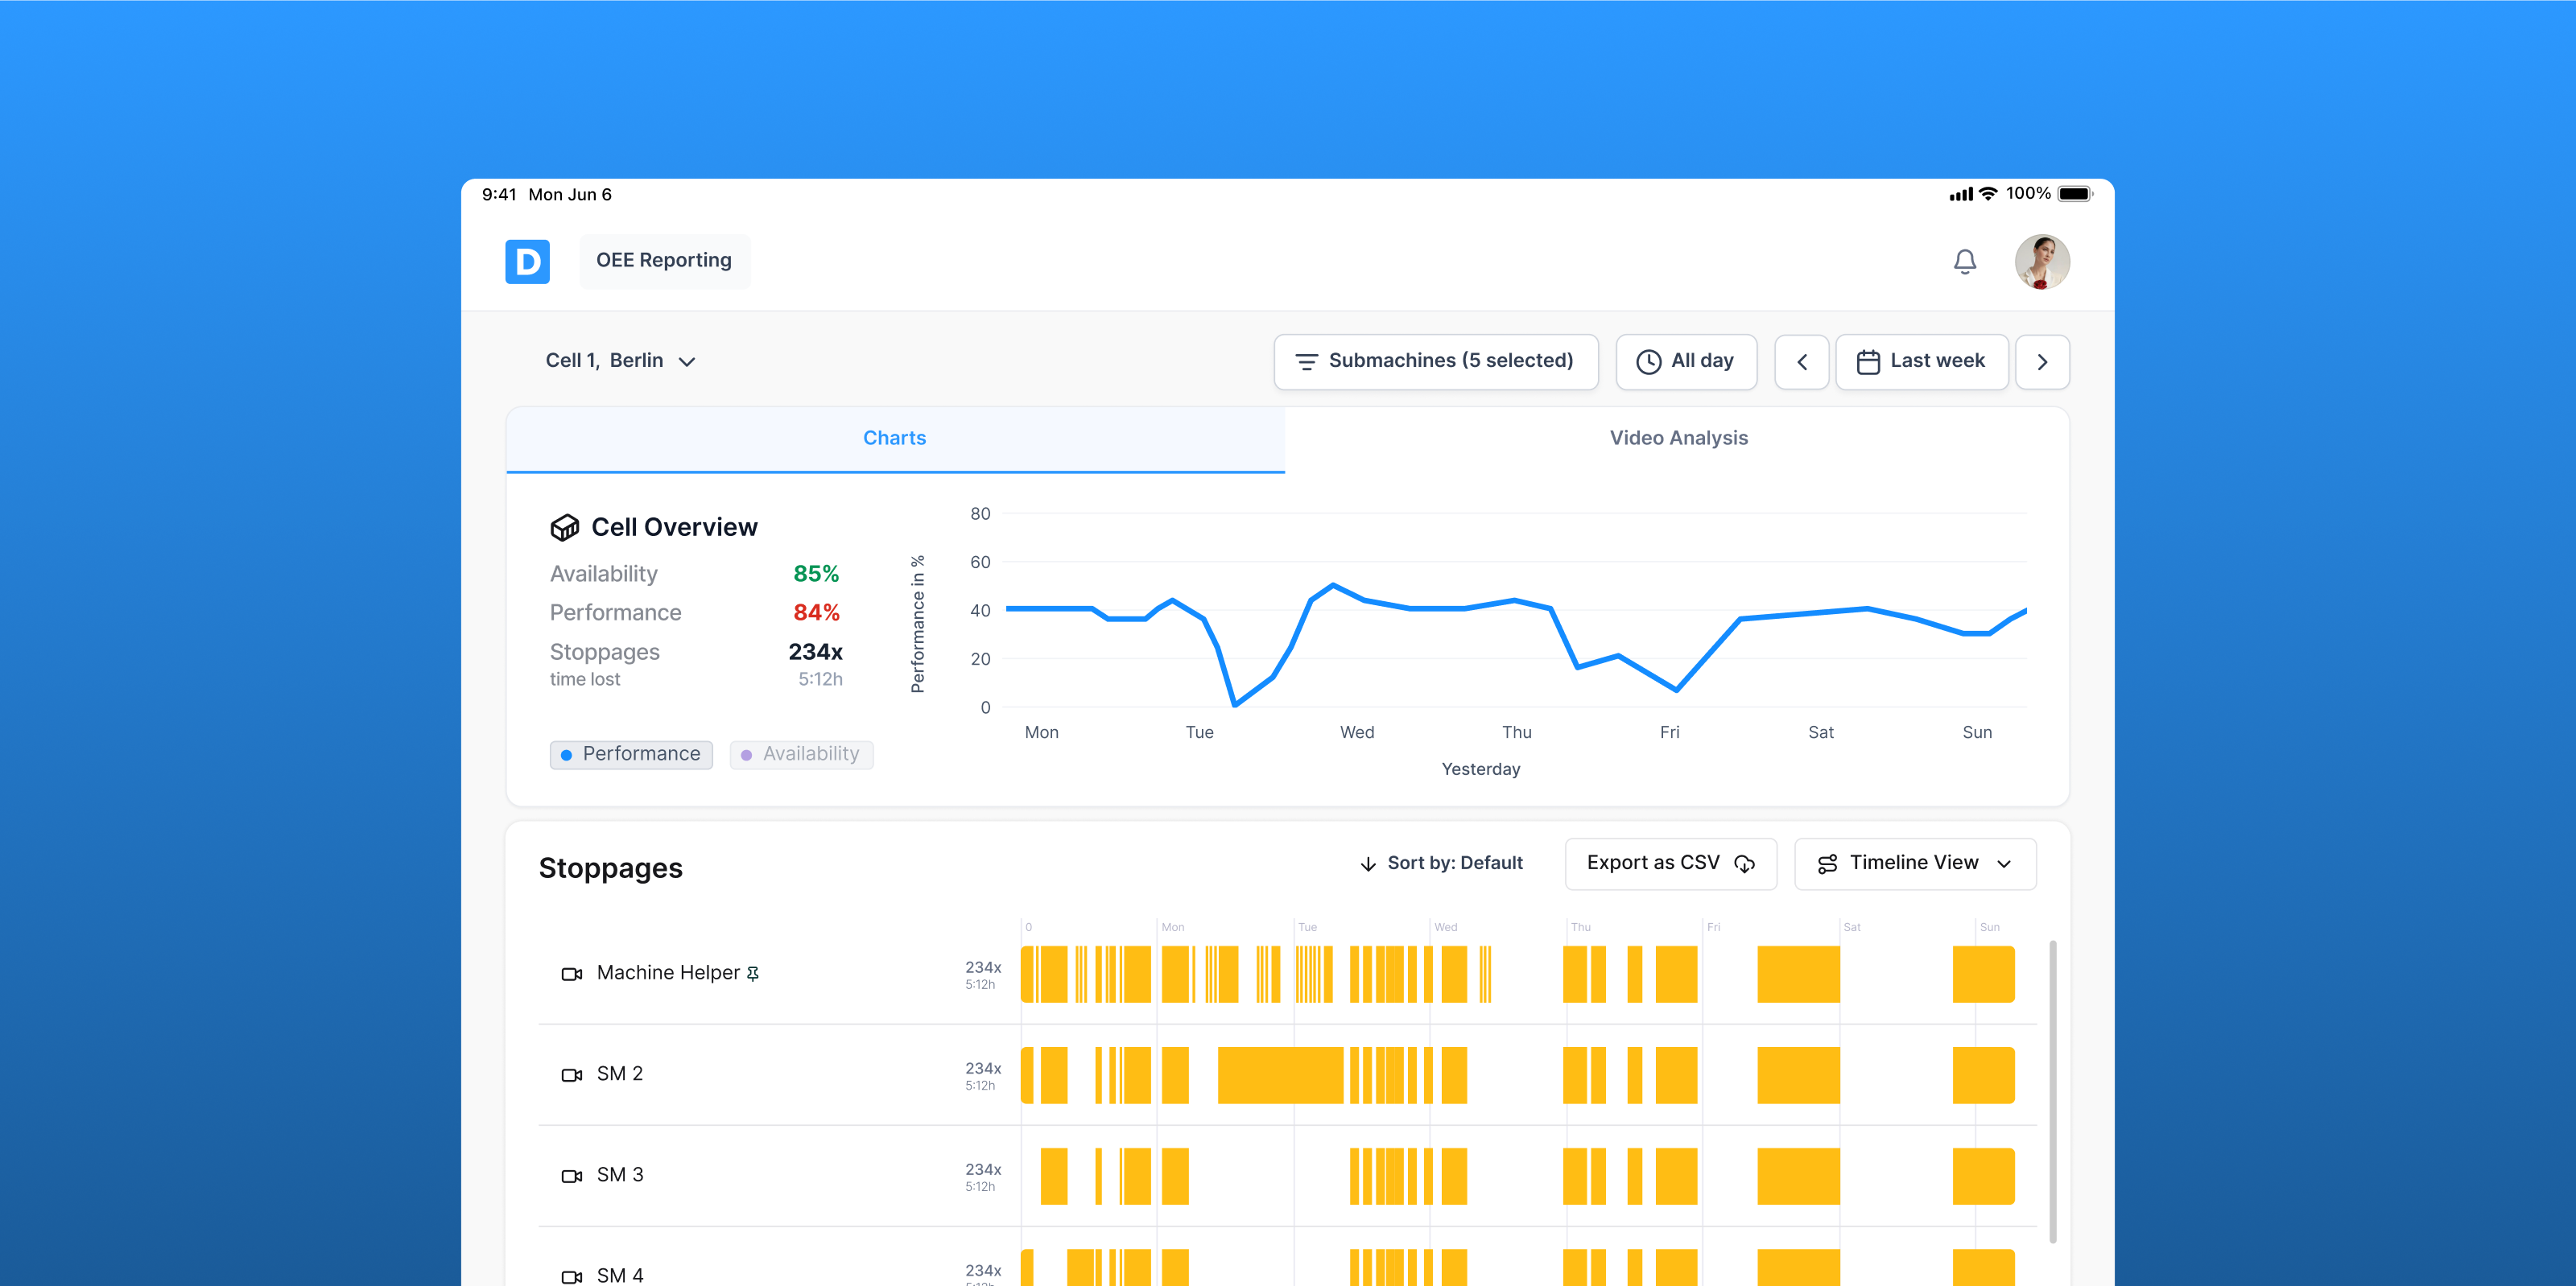Toggle the Performance chart series

[x=631, y=754]
